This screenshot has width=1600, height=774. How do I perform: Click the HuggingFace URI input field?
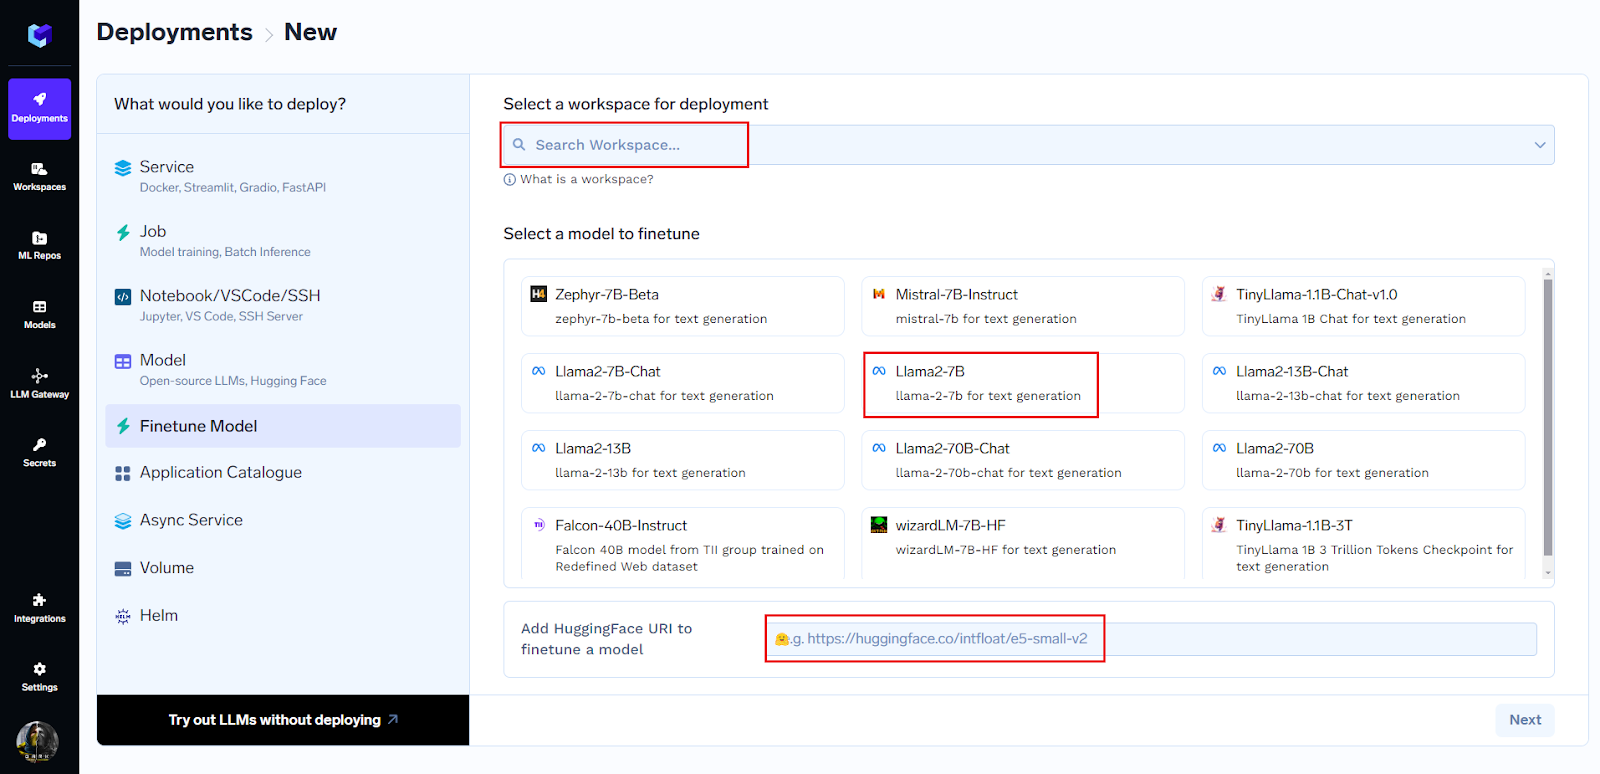tap(1152, 639)
